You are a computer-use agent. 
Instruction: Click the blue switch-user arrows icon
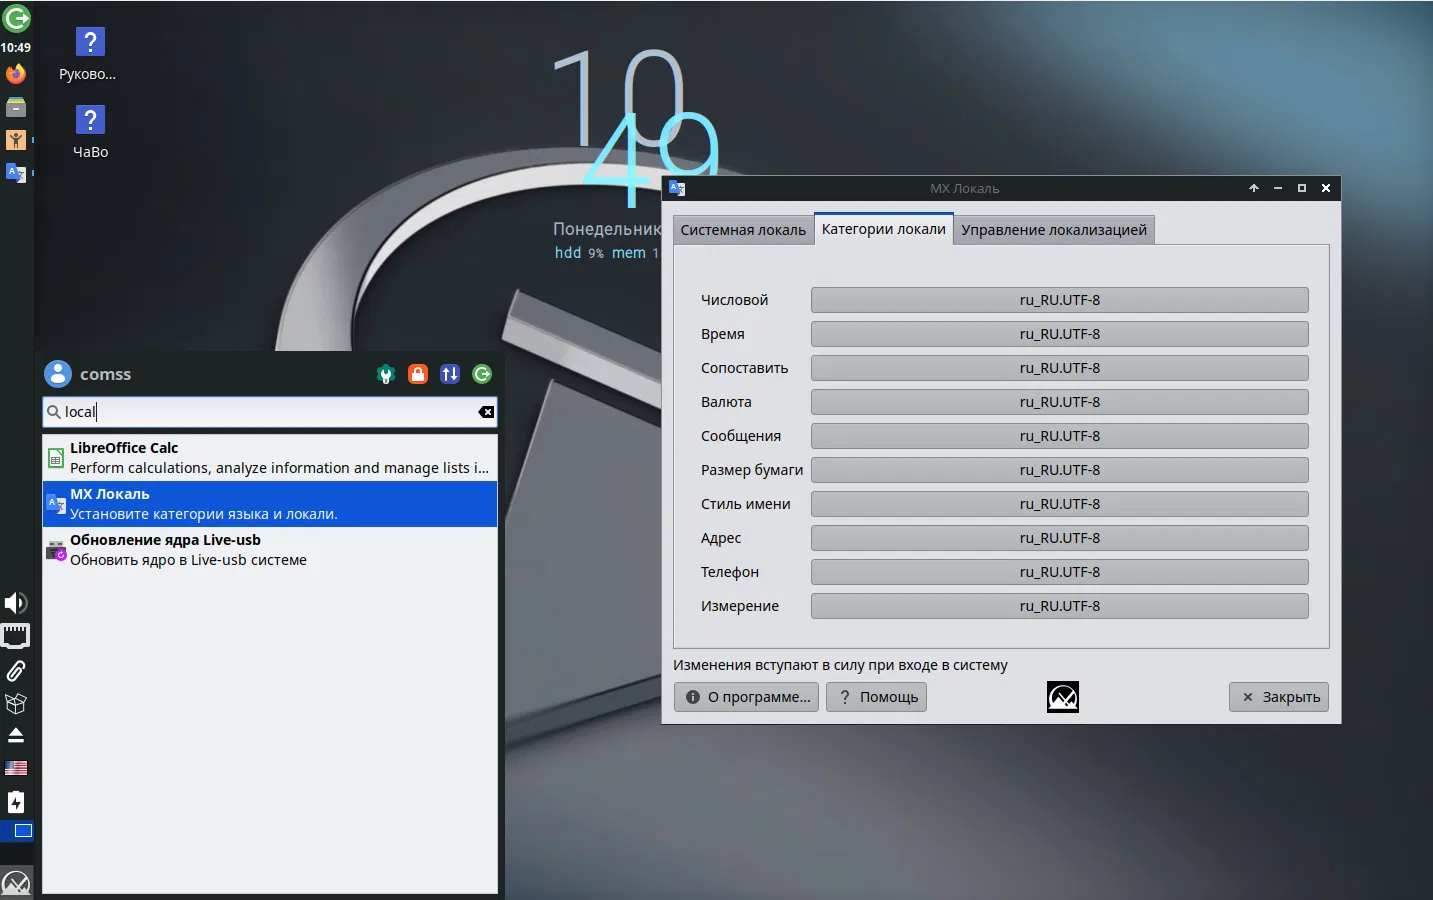(x=450, y=374)
